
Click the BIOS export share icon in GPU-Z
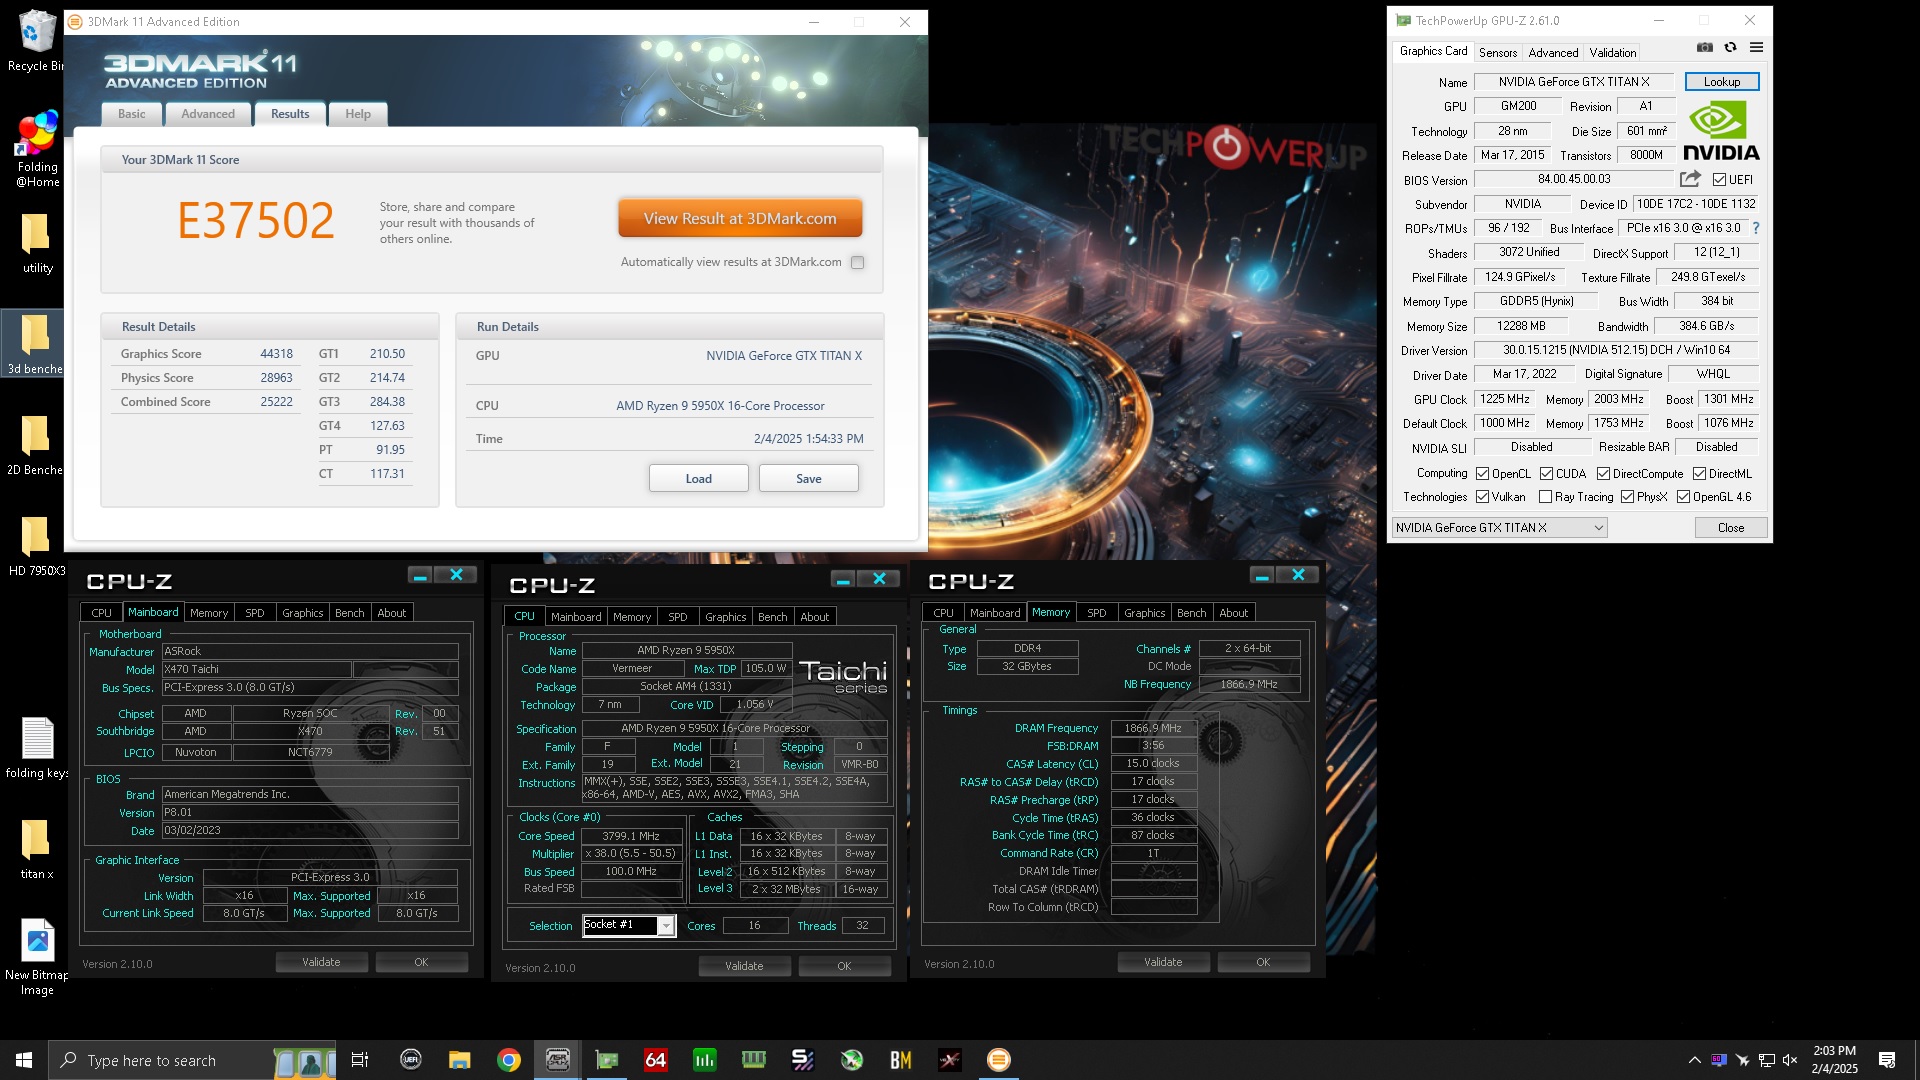point(1690,179)
